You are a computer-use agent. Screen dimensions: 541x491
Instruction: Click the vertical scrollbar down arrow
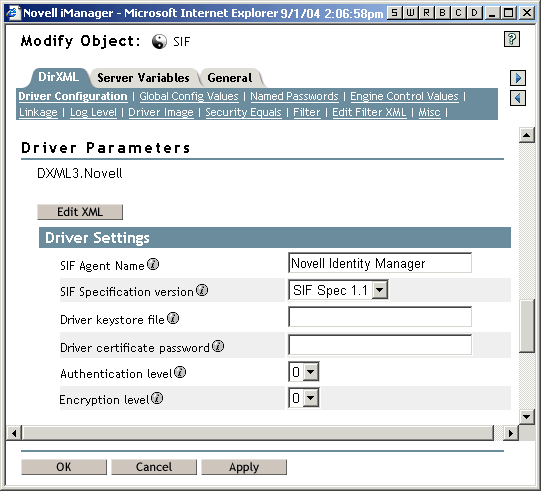pyautogui.click(x=527, y=416)
